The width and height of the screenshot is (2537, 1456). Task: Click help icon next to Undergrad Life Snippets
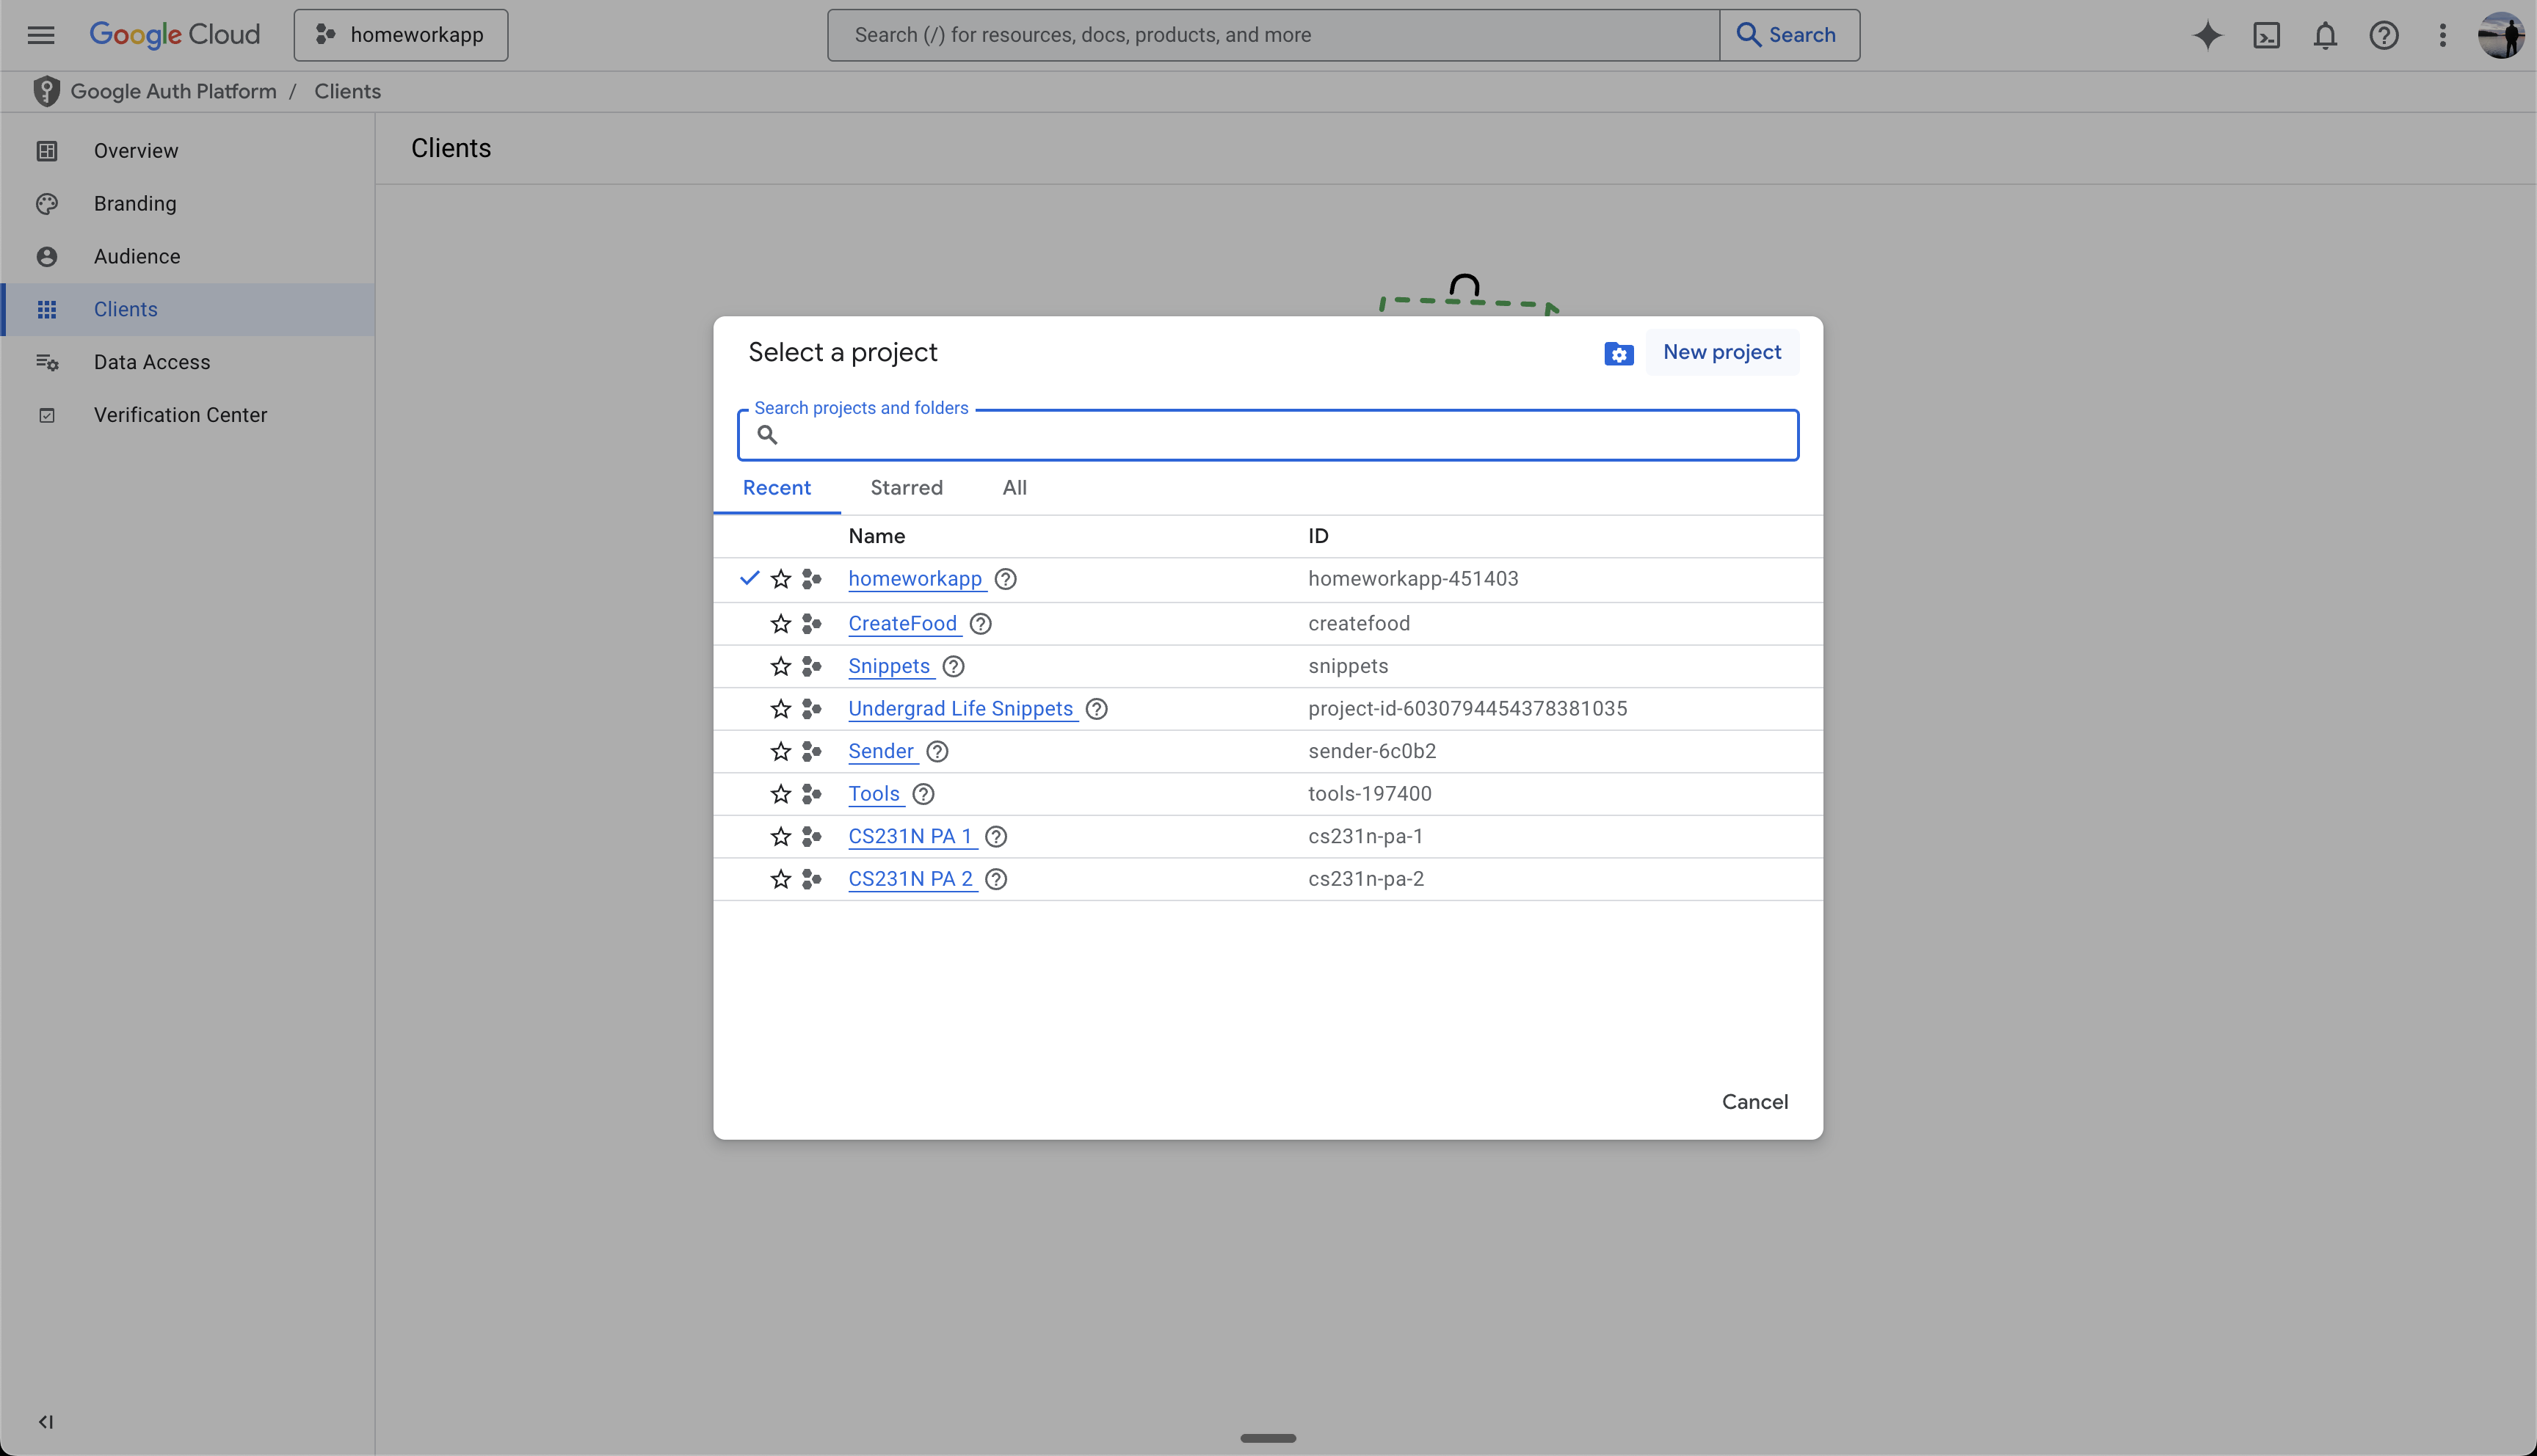tap(1097, 709)
